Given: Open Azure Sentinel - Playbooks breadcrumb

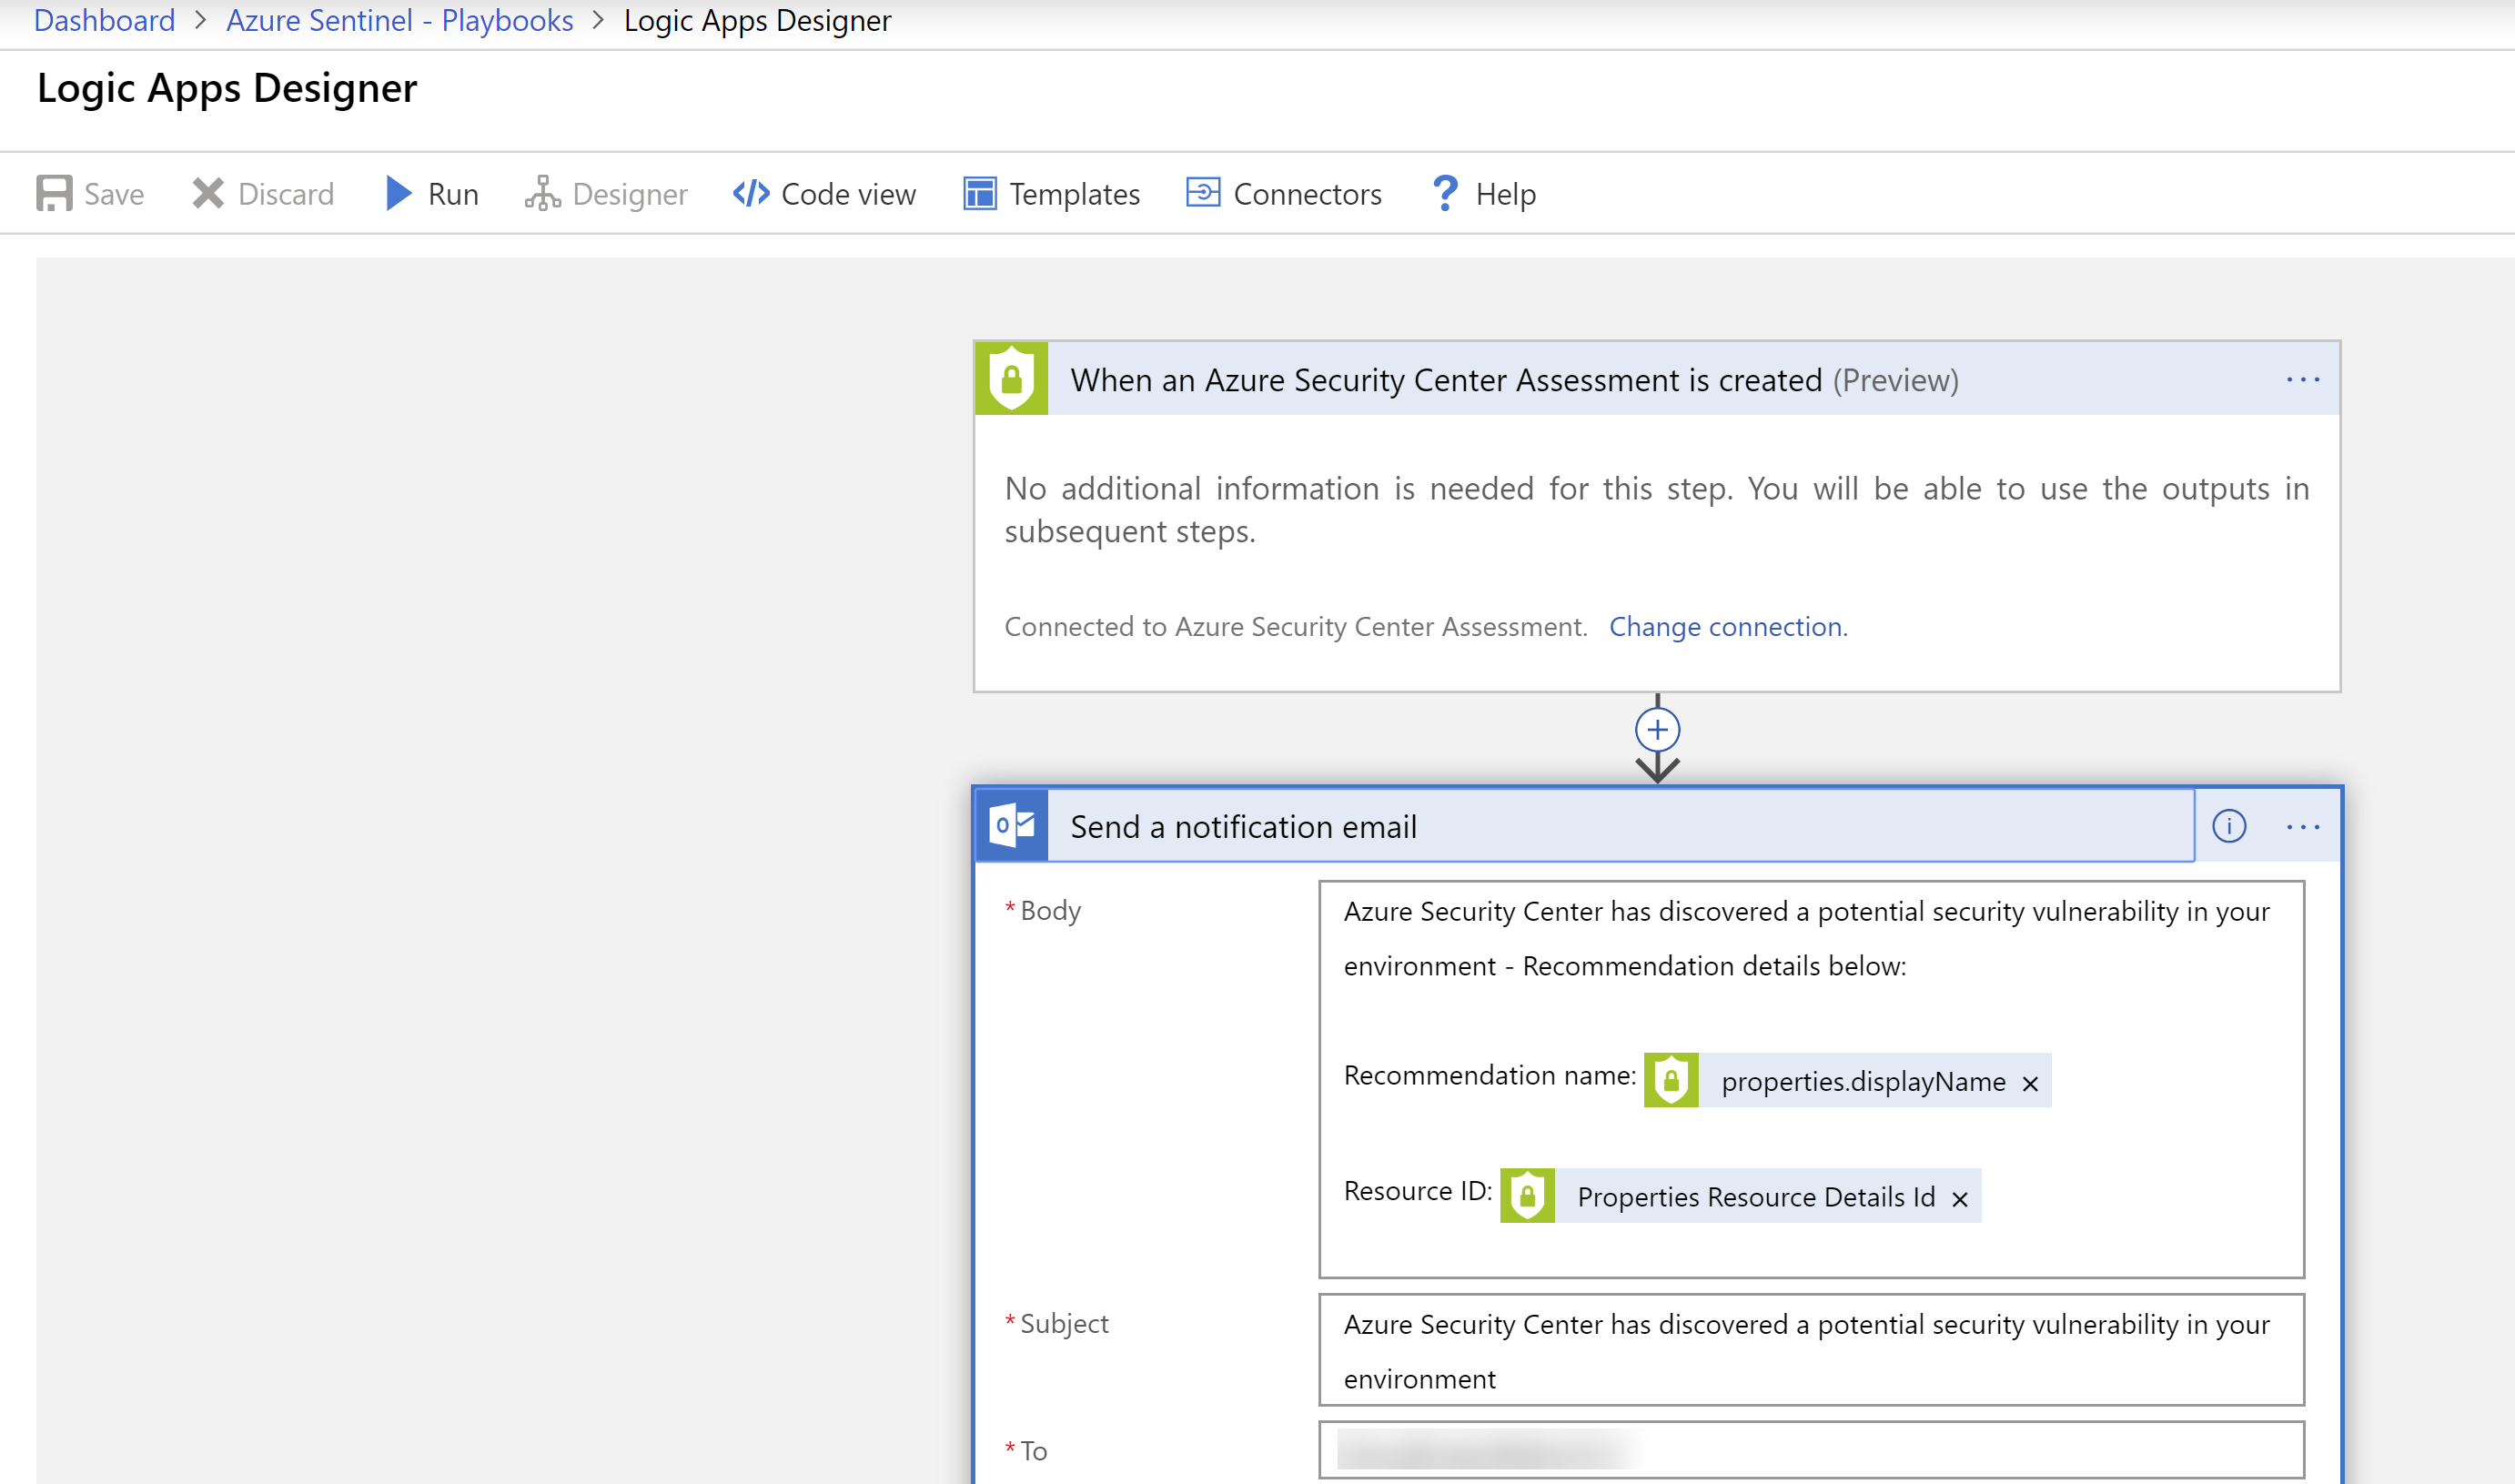Looking at the screenshot, I should click(399, 20).
